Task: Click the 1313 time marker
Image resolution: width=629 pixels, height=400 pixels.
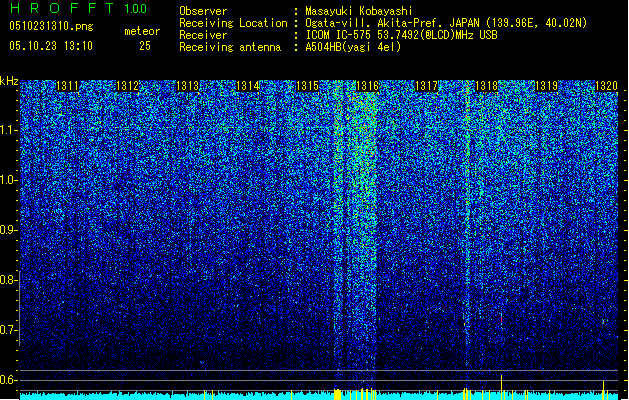Action: 187,86
